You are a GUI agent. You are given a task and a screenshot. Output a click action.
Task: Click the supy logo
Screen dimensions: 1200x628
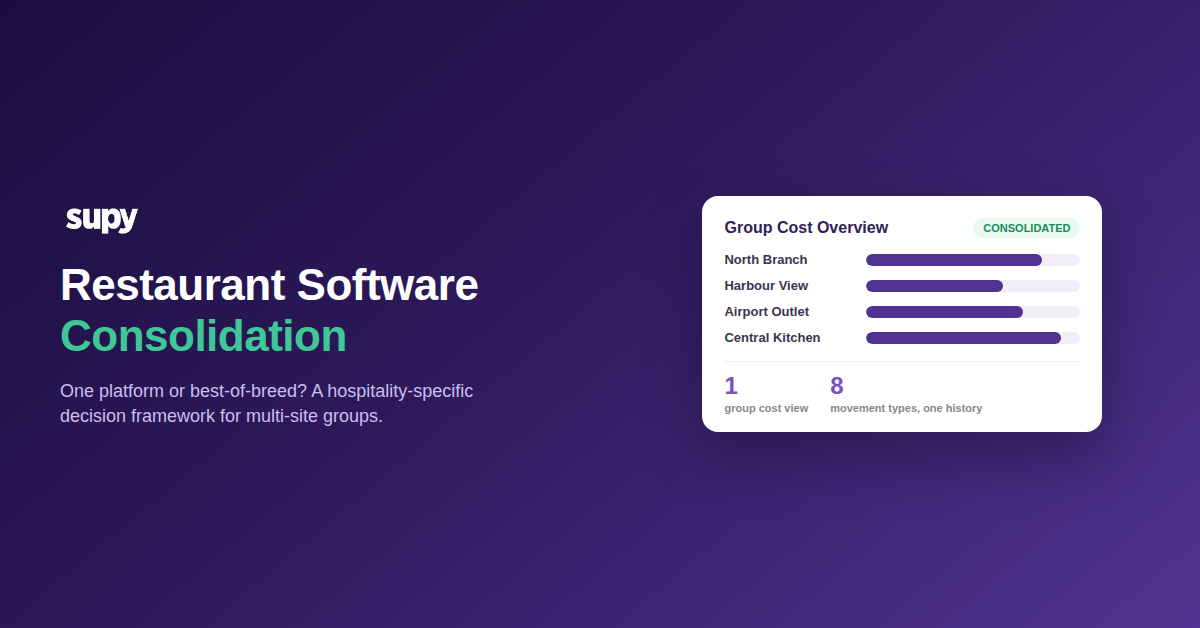point(101,219)
